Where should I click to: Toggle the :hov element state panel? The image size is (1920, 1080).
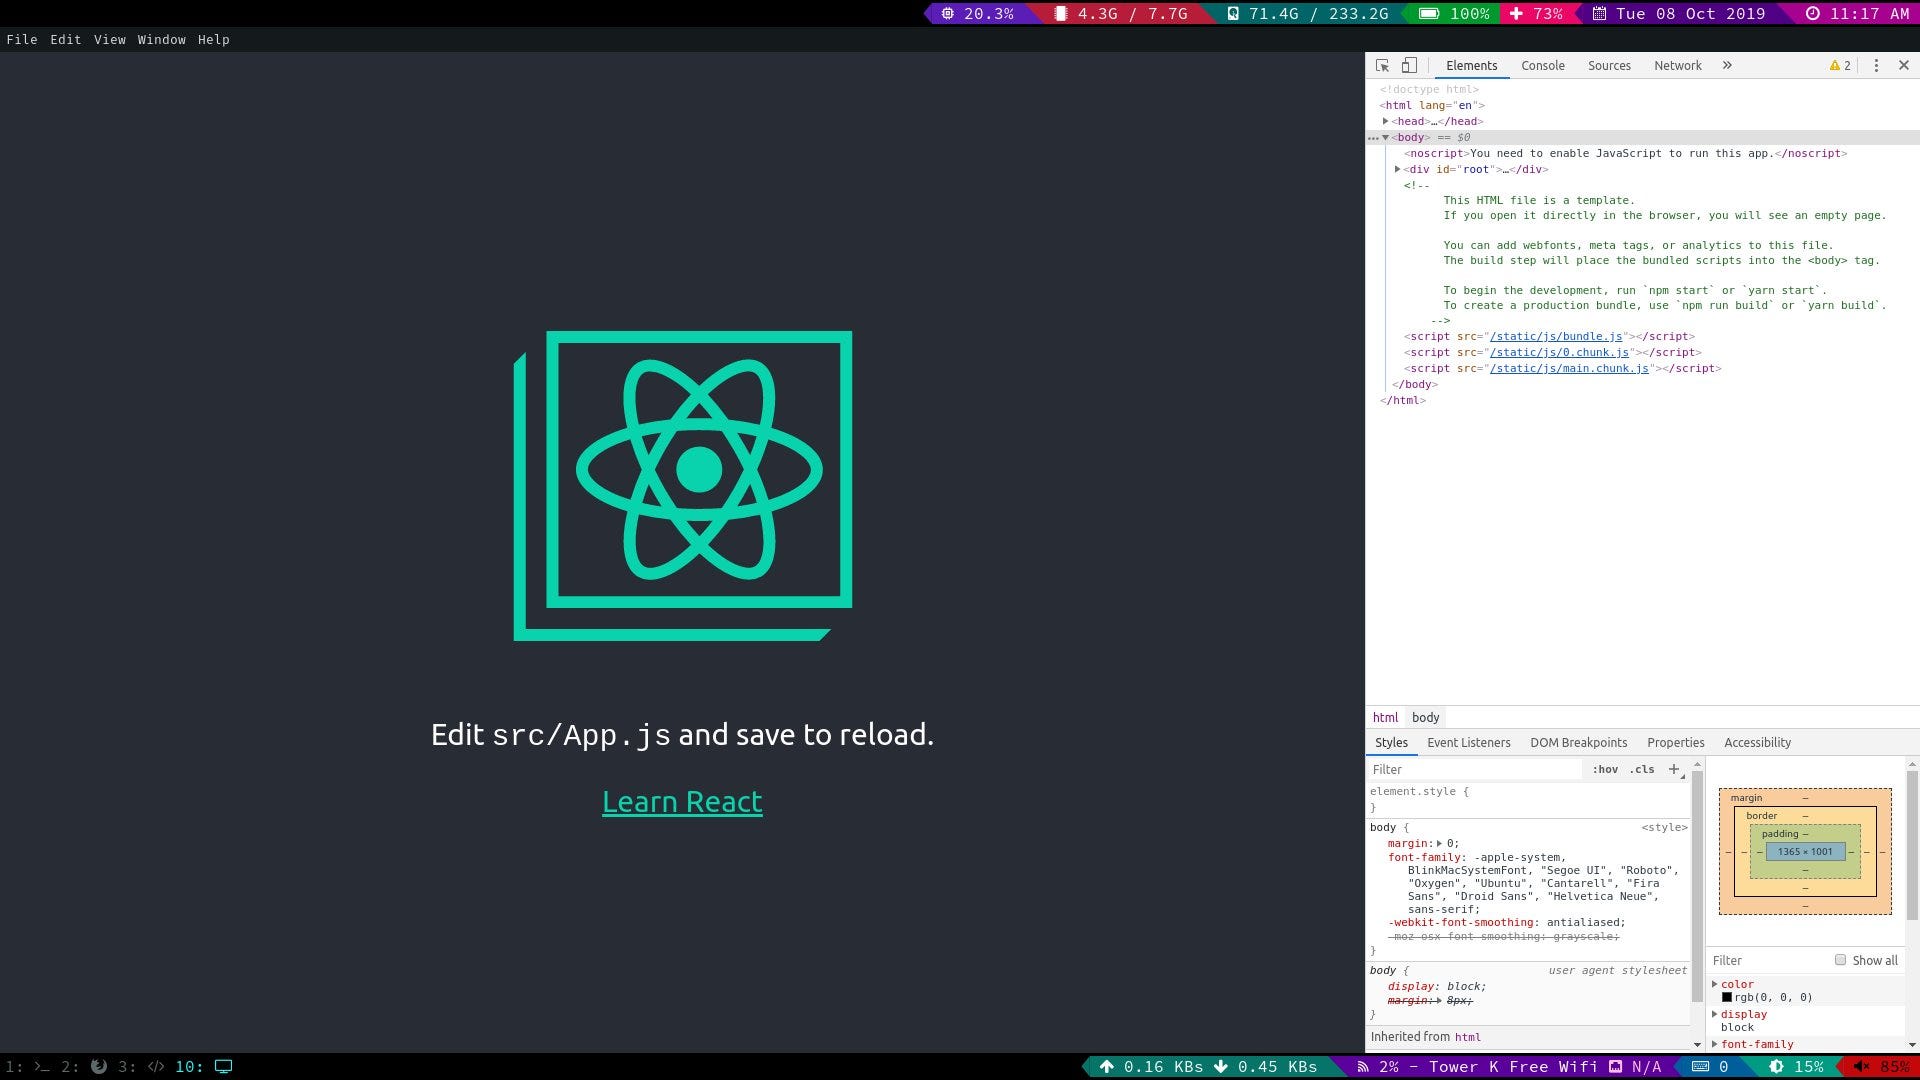(1605, 769)
